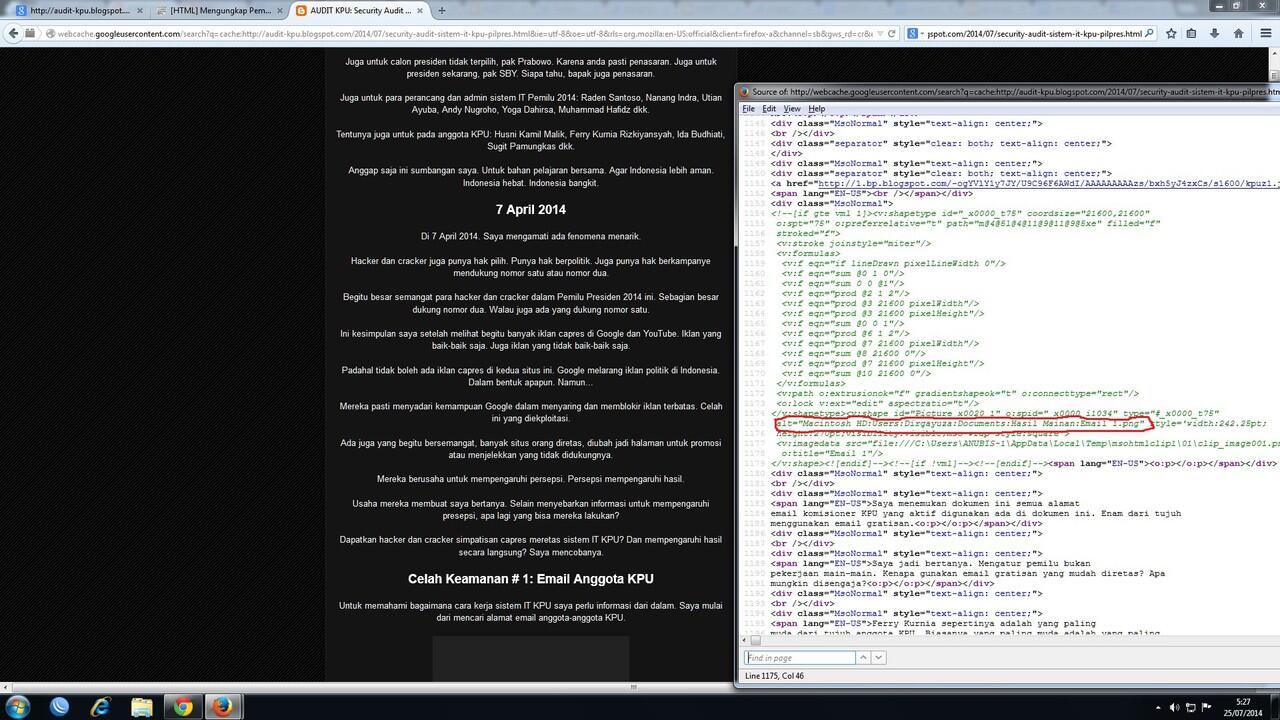Viewport: 1280px width, 720px height.
Task: Switch to the [HTML] Mengungkap Pem... tab
Action: point(220,10)
